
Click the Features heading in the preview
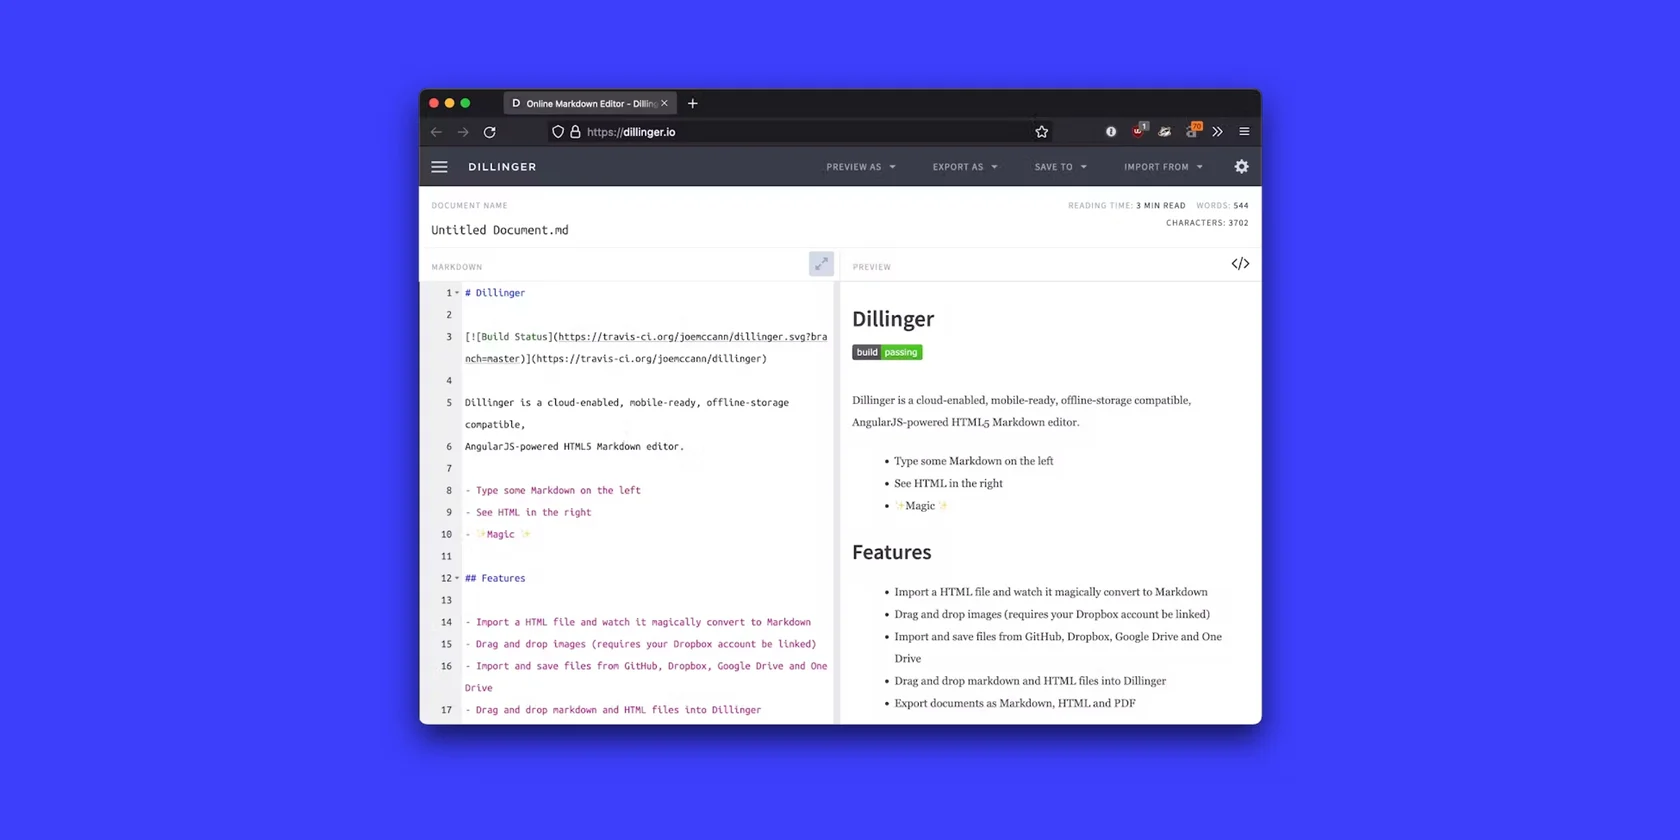pyautogui.click(x=892, y=552)
